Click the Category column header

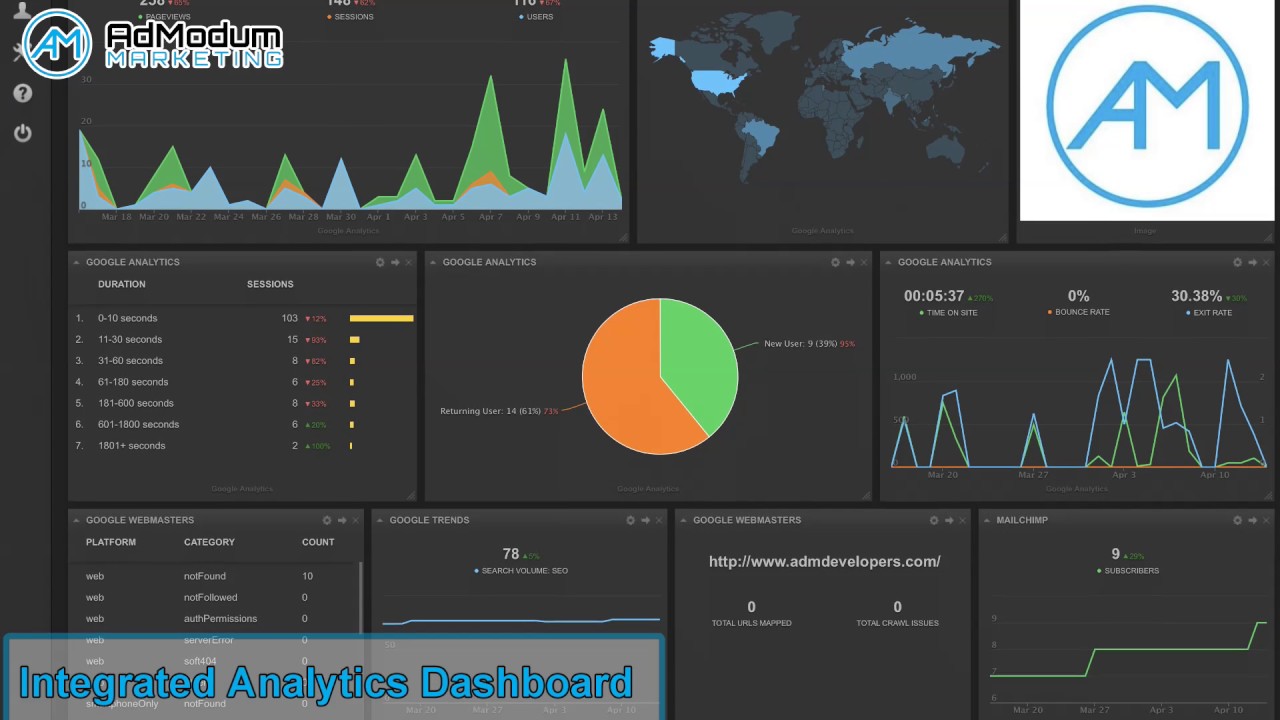point(209,542)
